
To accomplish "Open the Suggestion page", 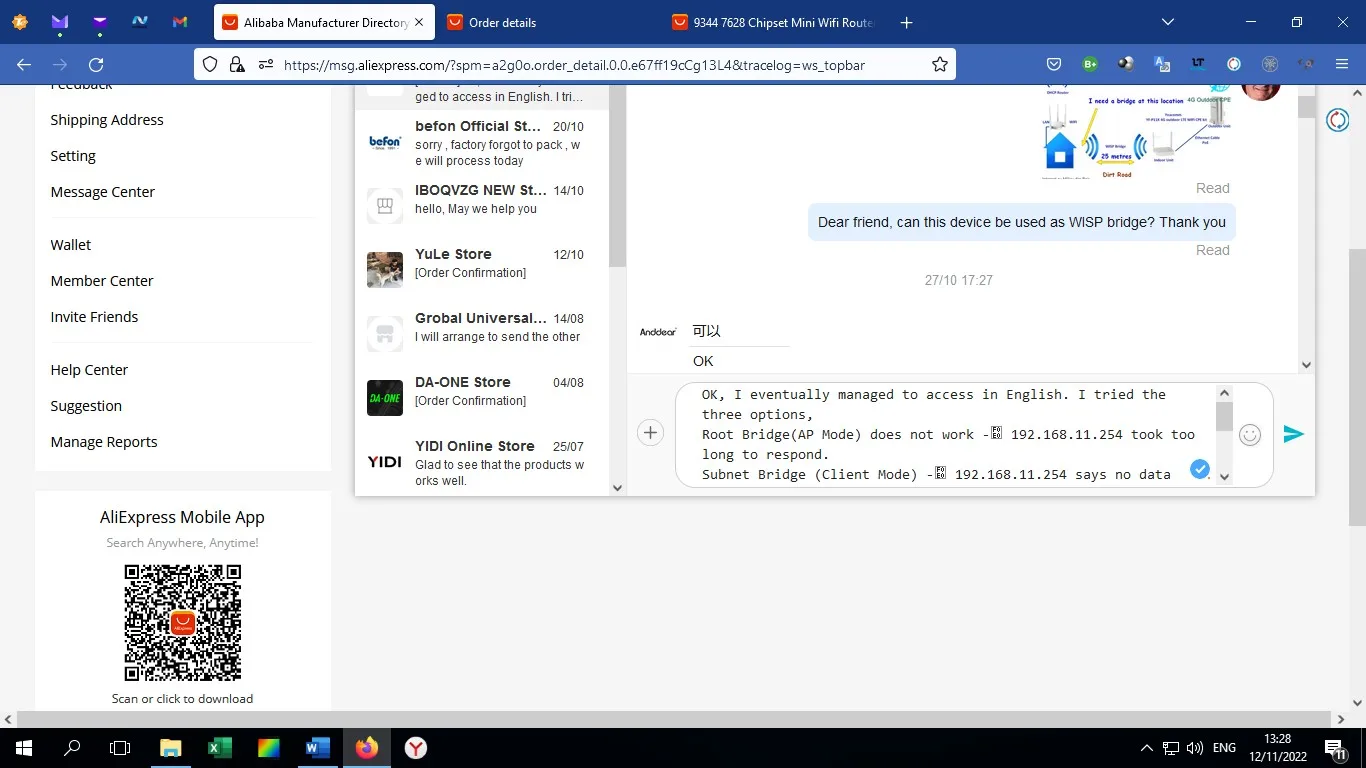I will click(86, 406).
